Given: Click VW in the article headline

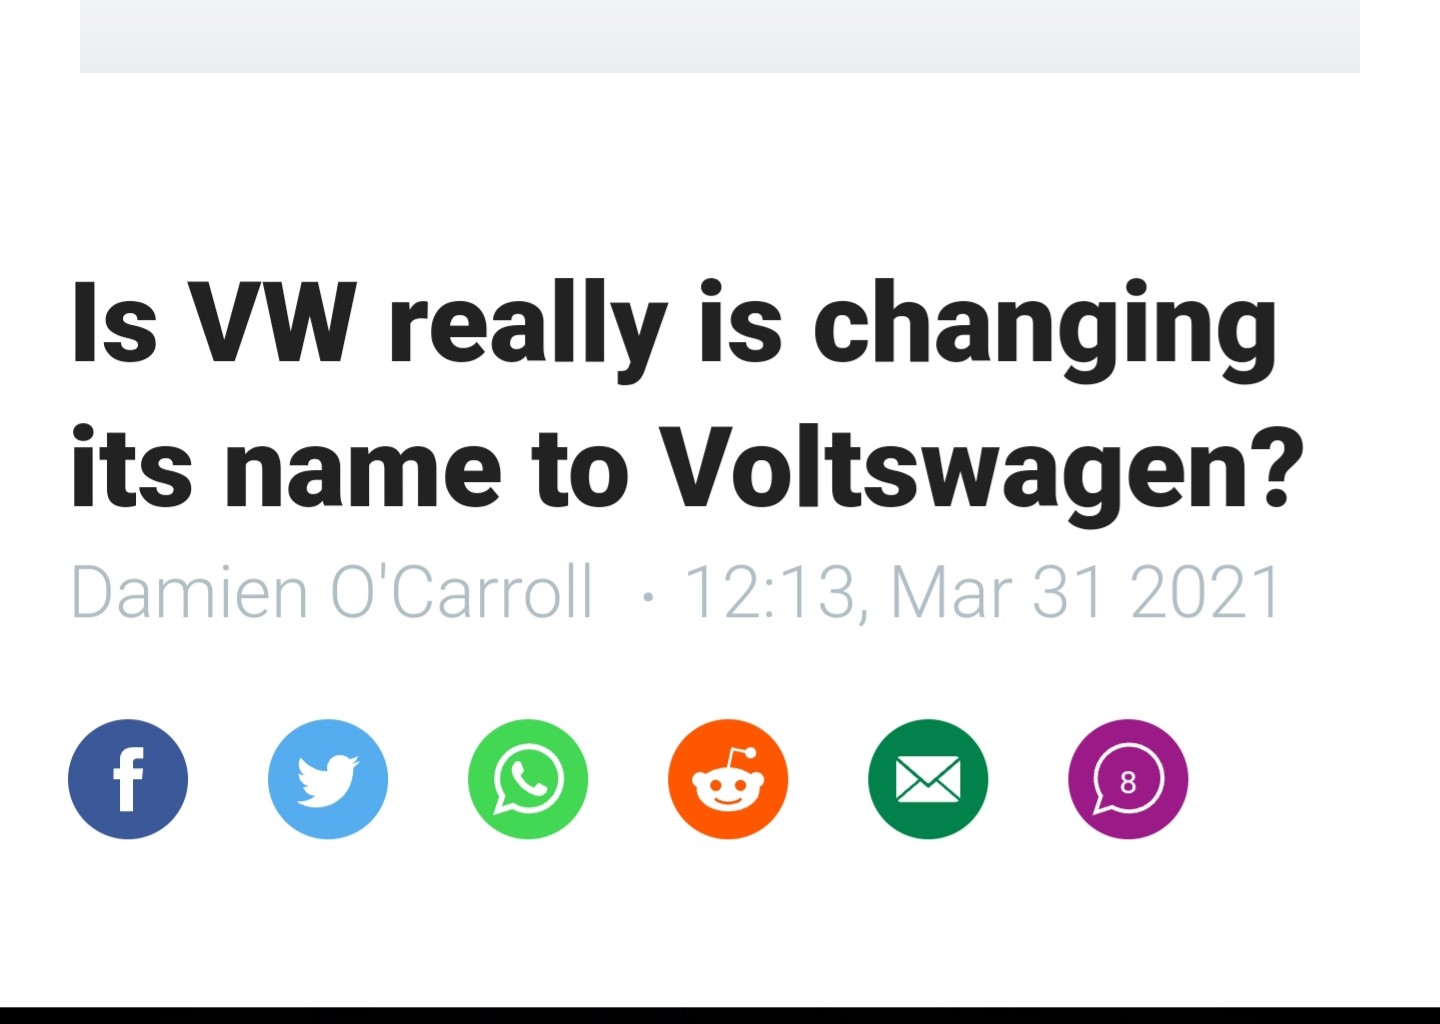Looking at the screenshot, I should tap(272, 323).
